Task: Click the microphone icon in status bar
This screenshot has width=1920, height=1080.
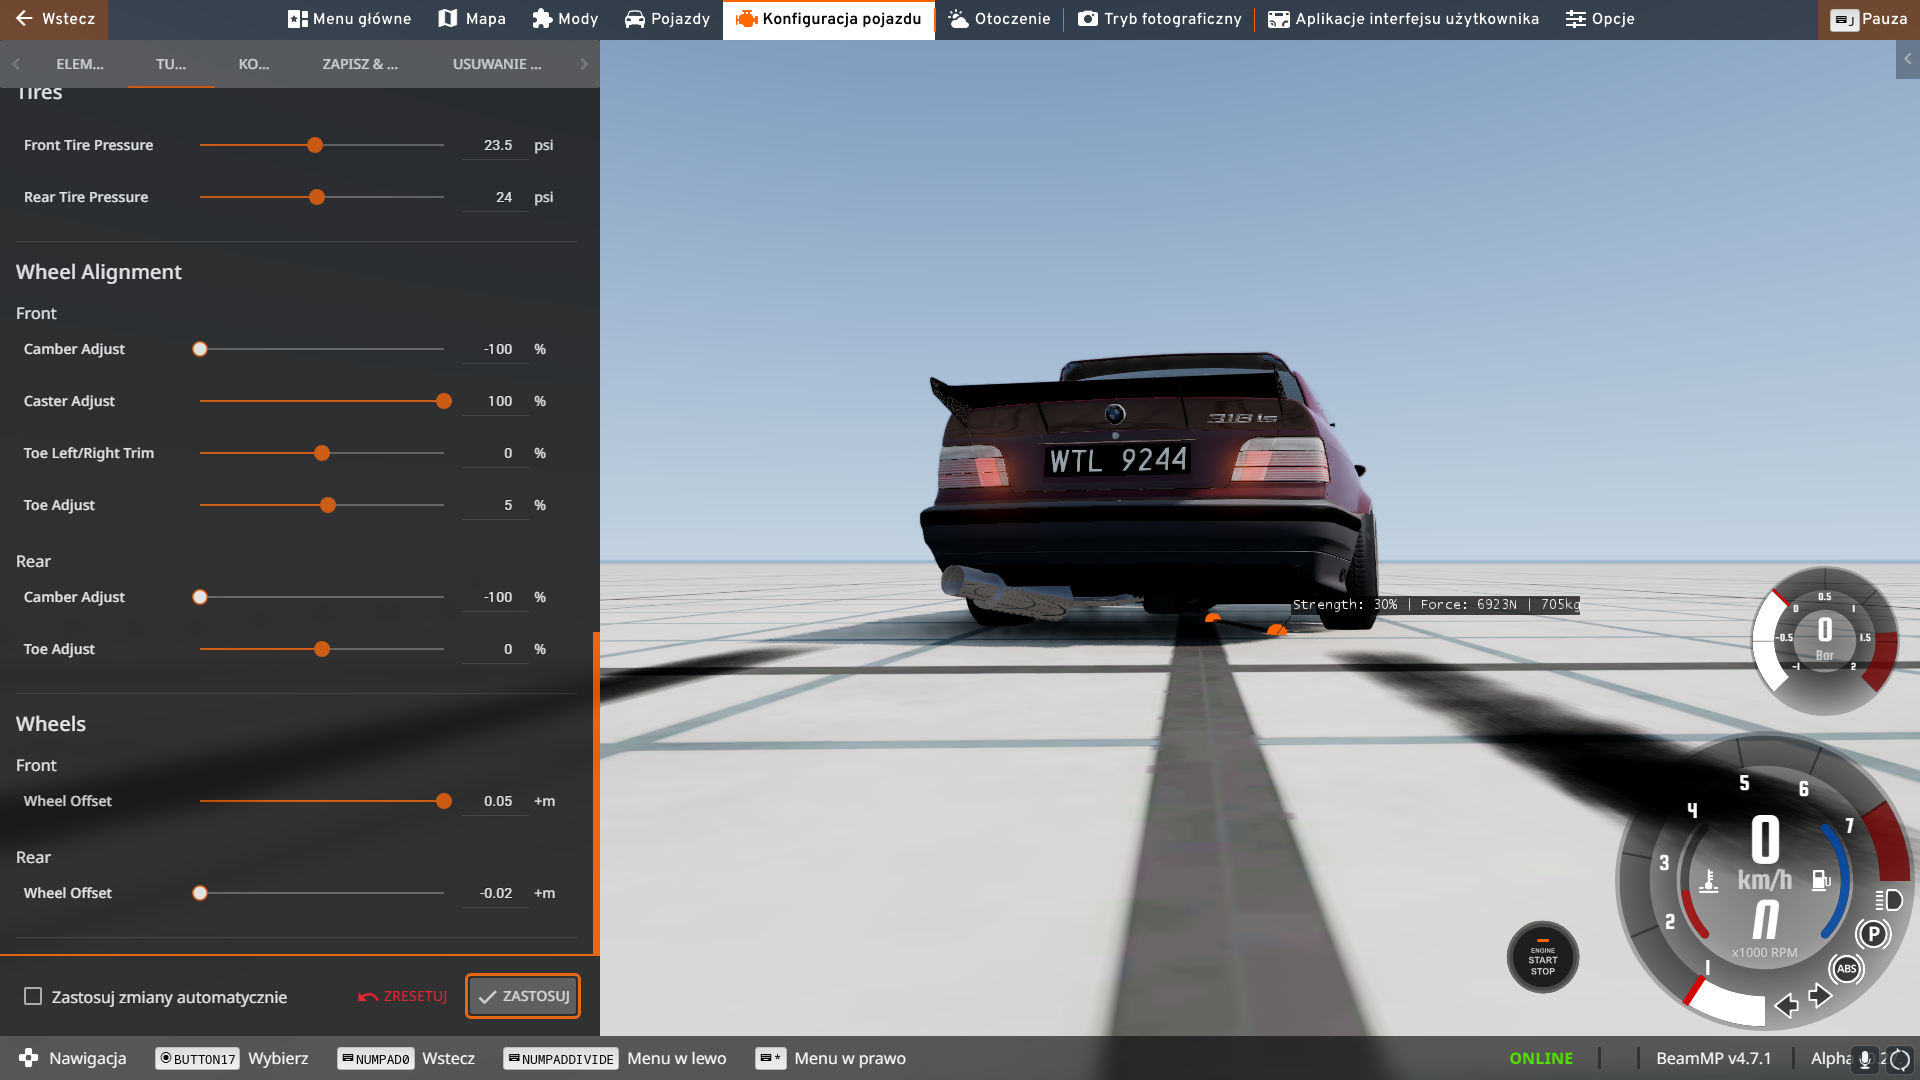Action: (1864, 1059)
